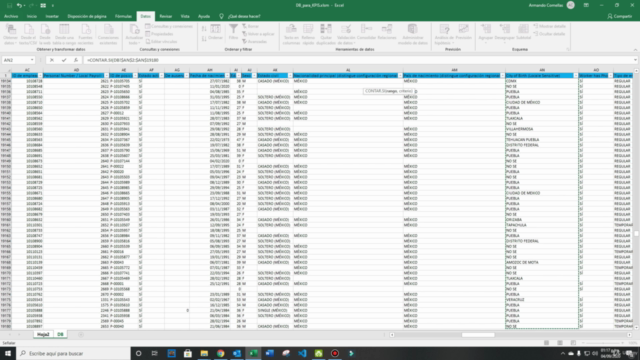Open Relaciones tool
Image resolution: width=640 pixels, height=360 pixels.
click(x=387, y=32)
